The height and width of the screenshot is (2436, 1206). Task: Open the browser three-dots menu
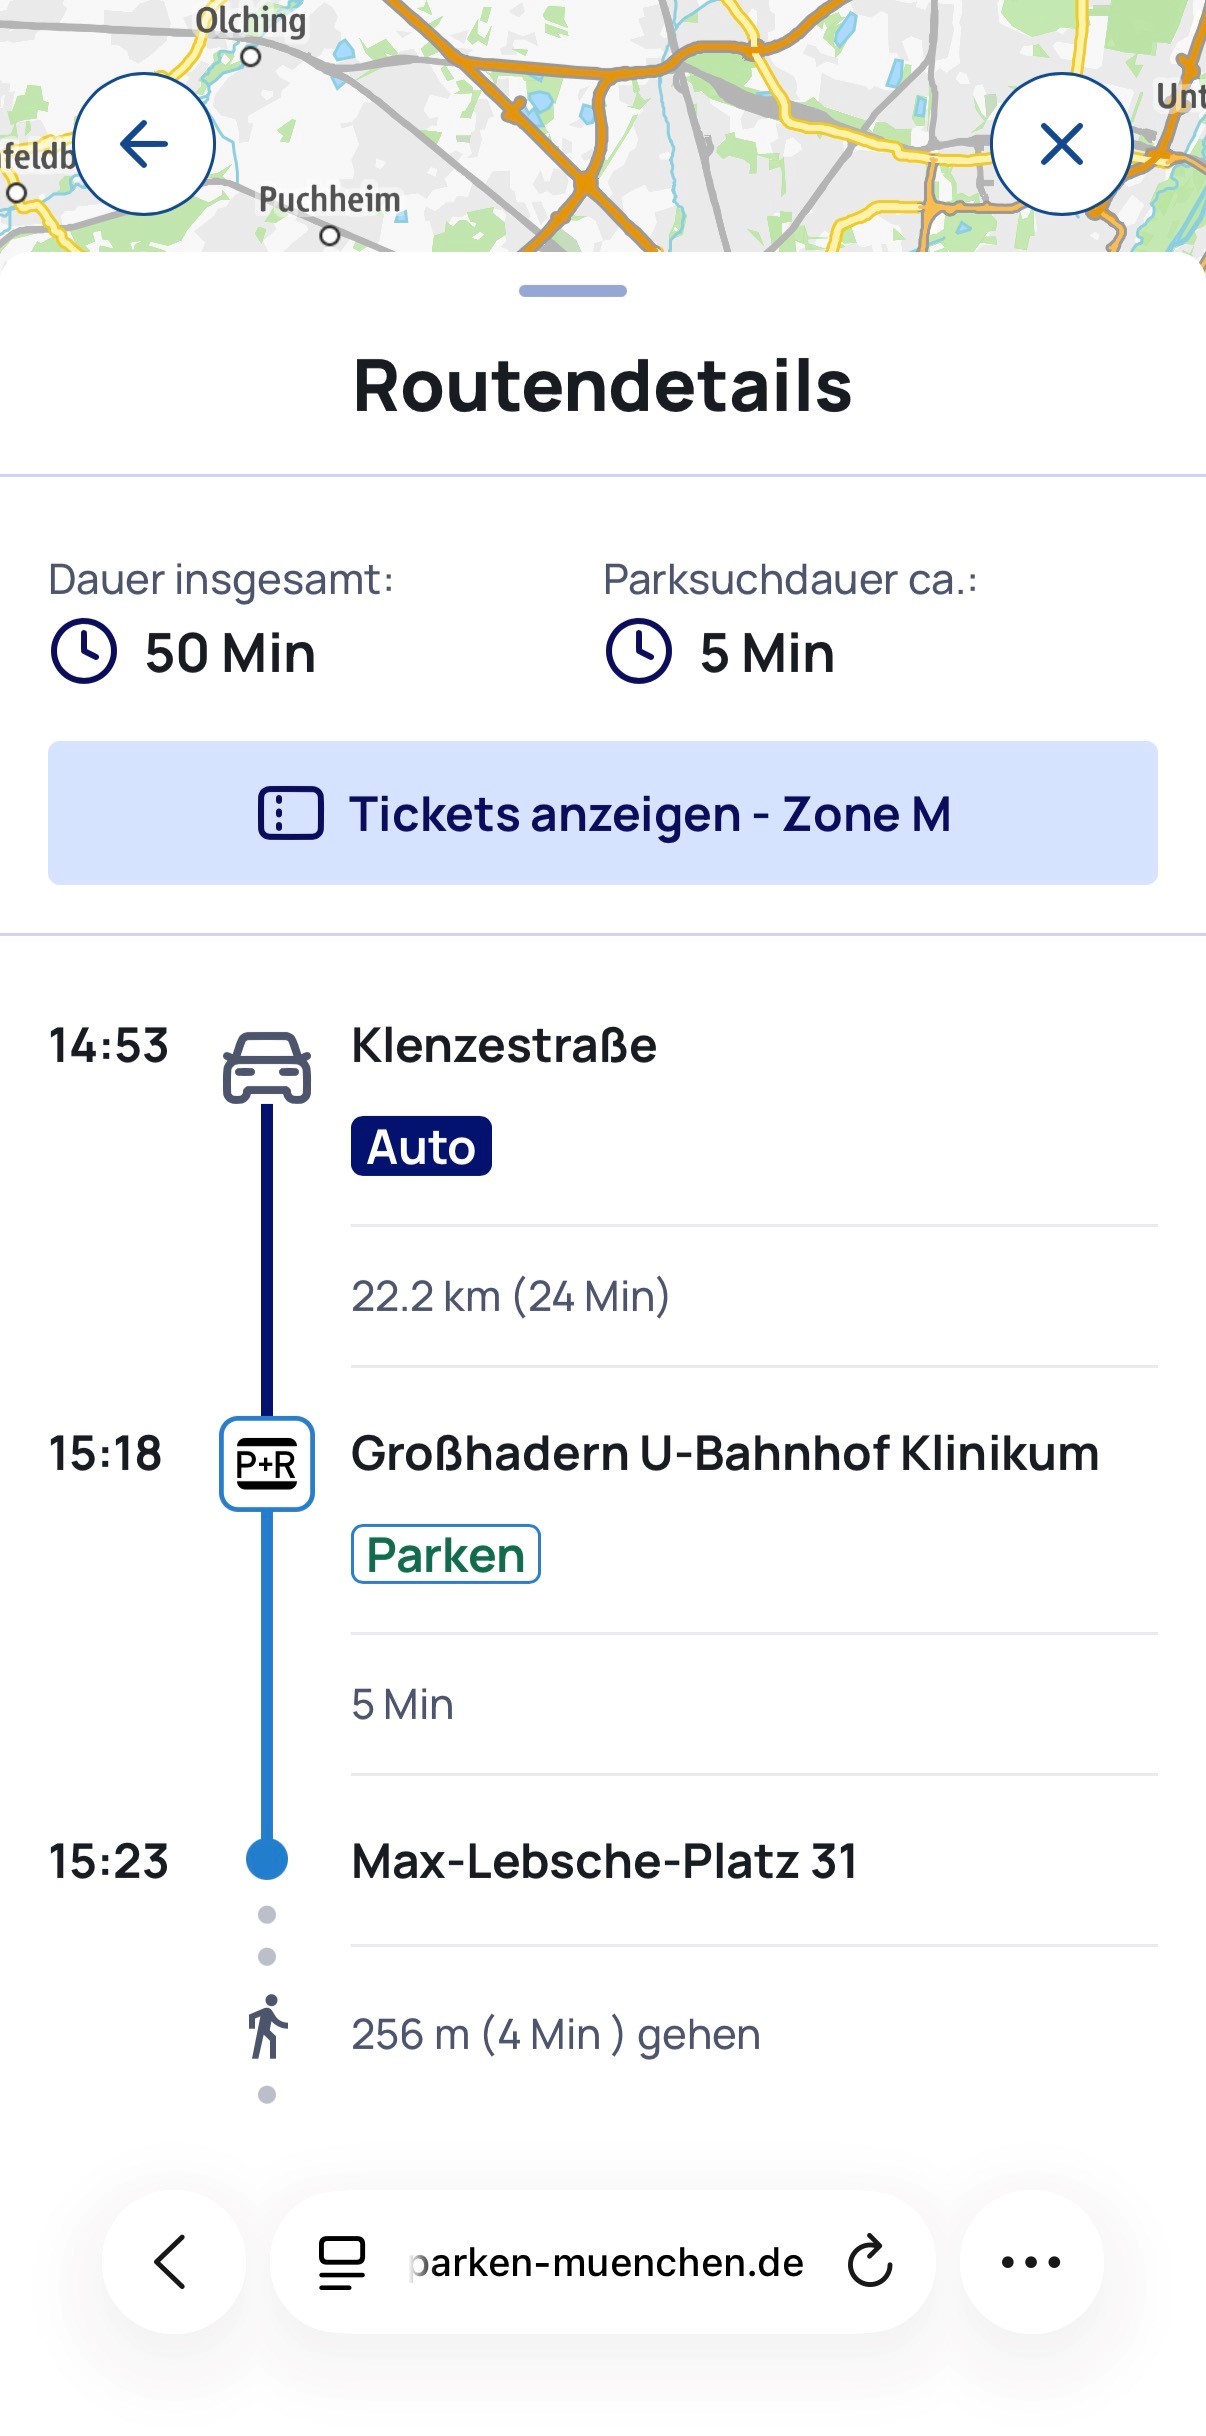pyautogui.click(x=1031, y=2261)
